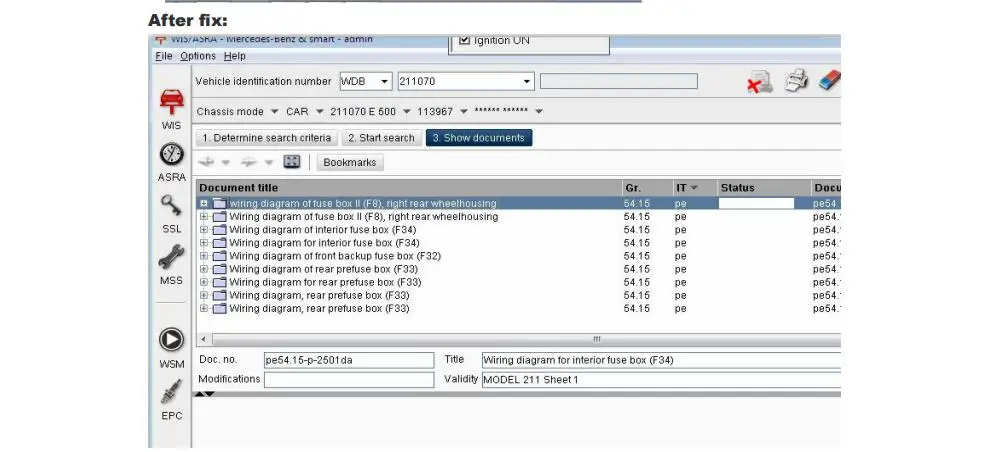This screenshot has height=452, width=989.
Task: Open the CAR dropdown arrow
Action: coord(319,112)
